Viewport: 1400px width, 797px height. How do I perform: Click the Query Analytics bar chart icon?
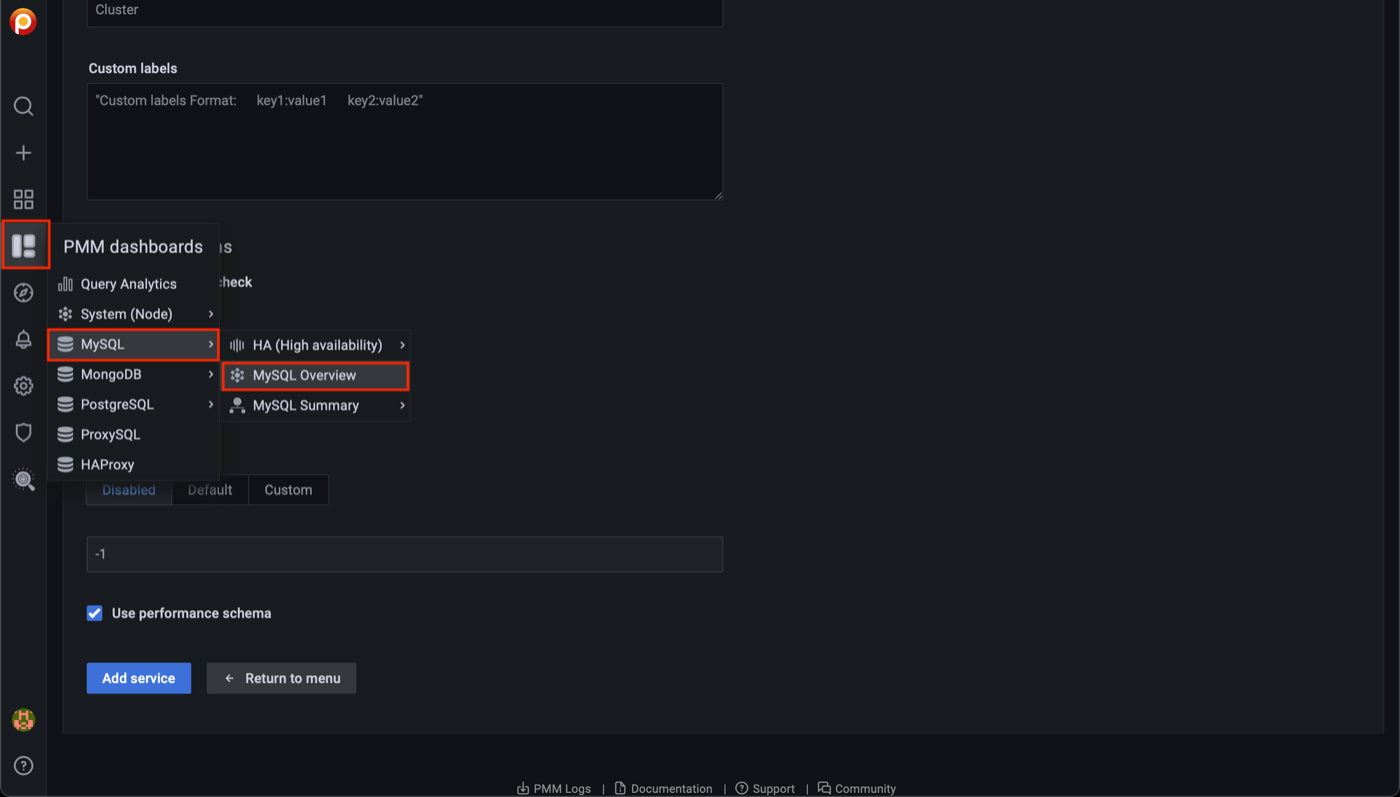65,284
